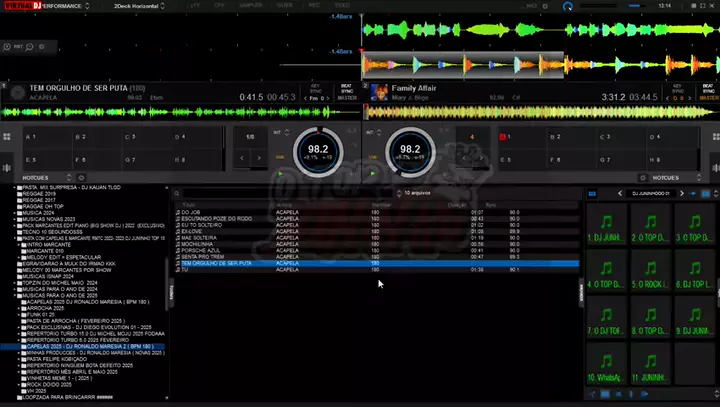Viewport: 720px width, 407px height.
Task: Open deck 2 INT source selector
Action: pos(373,132)
